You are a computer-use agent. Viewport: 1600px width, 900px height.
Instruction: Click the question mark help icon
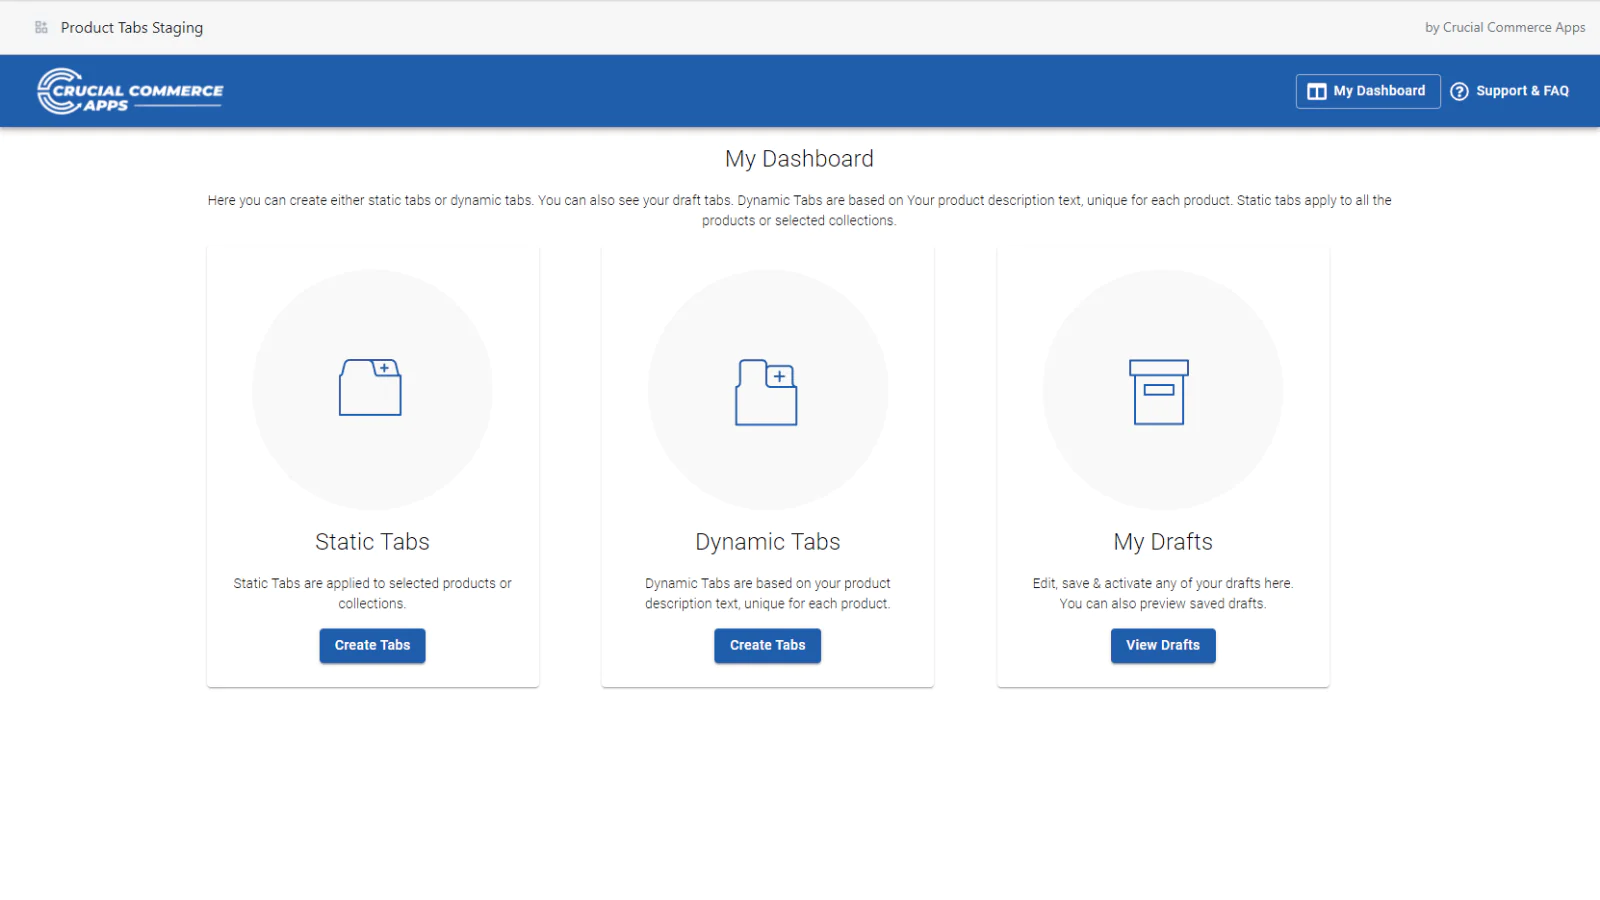pos(1459,91)
